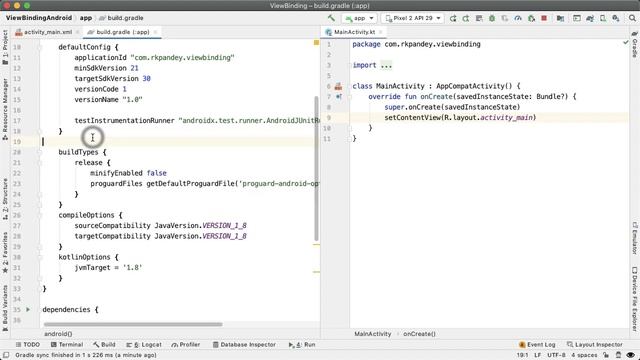The width and height of the screenshot is (640, 360).
Task: Click the android() breadcrumb below the editor
Action: pos(58,334)
